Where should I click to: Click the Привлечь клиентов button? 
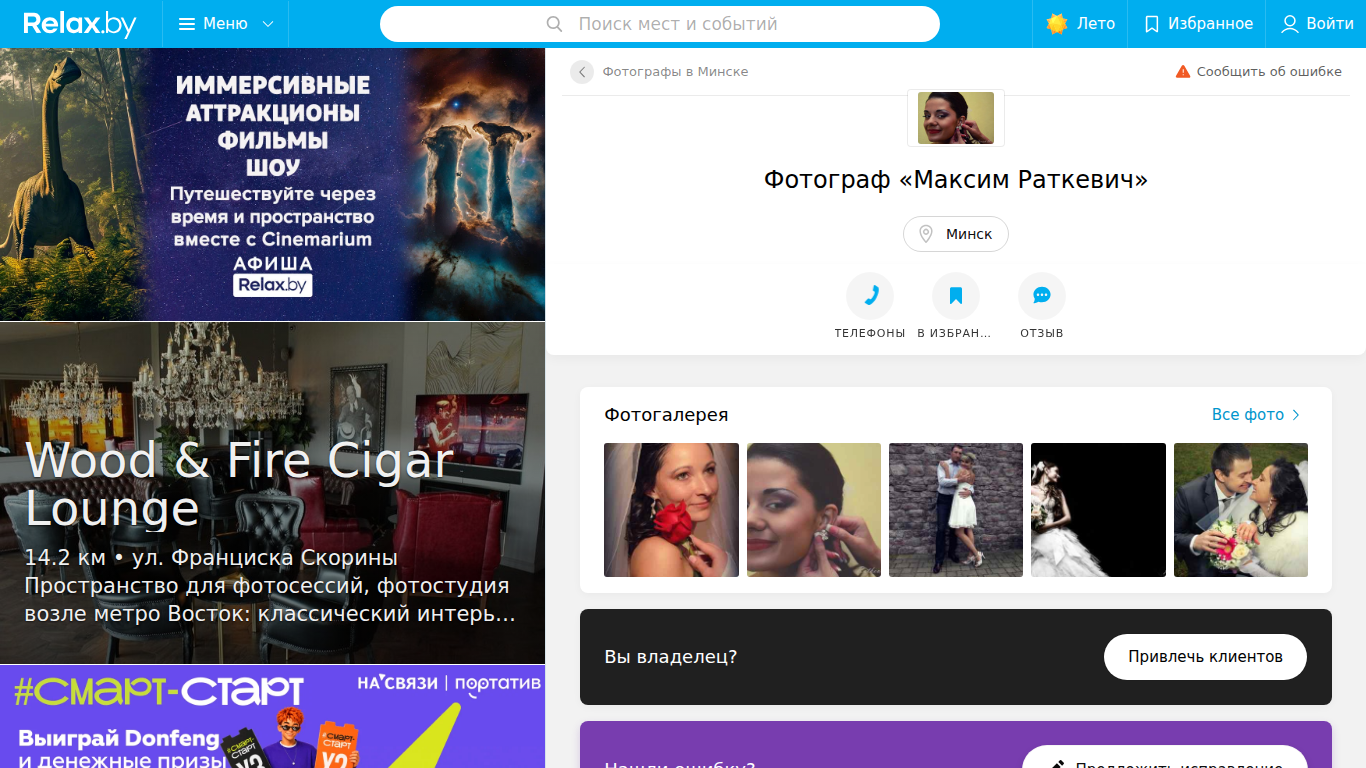point(1205,657)
